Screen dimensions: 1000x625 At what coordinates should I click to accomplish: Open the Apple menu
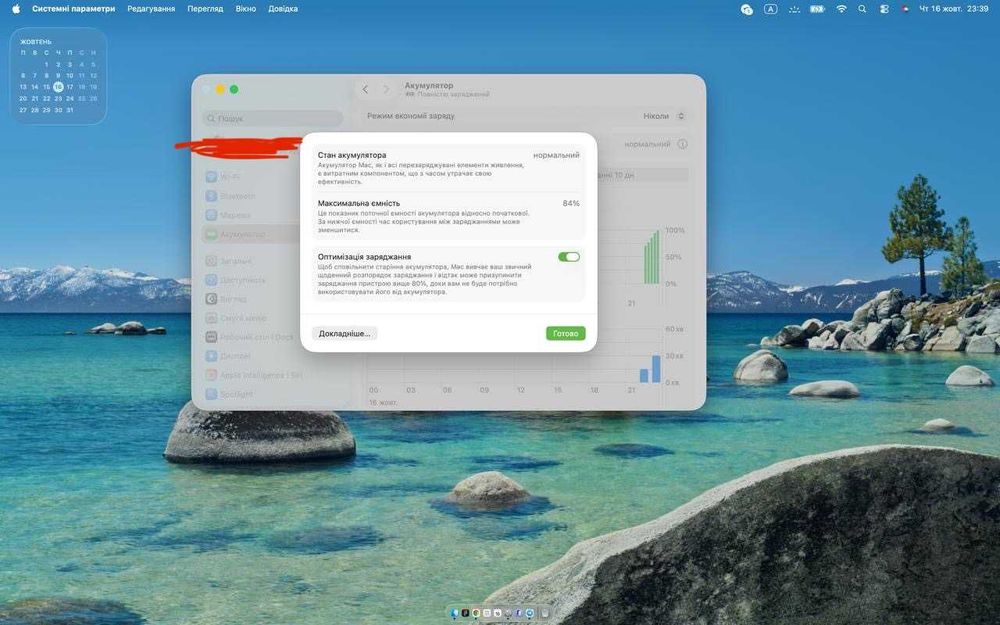(x=16, y=9)
